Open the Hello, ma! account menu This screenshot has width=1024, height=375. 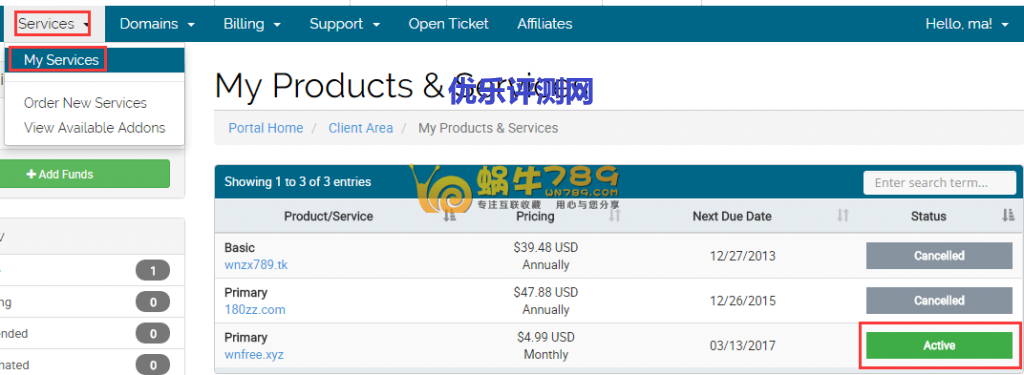point(967,24)
